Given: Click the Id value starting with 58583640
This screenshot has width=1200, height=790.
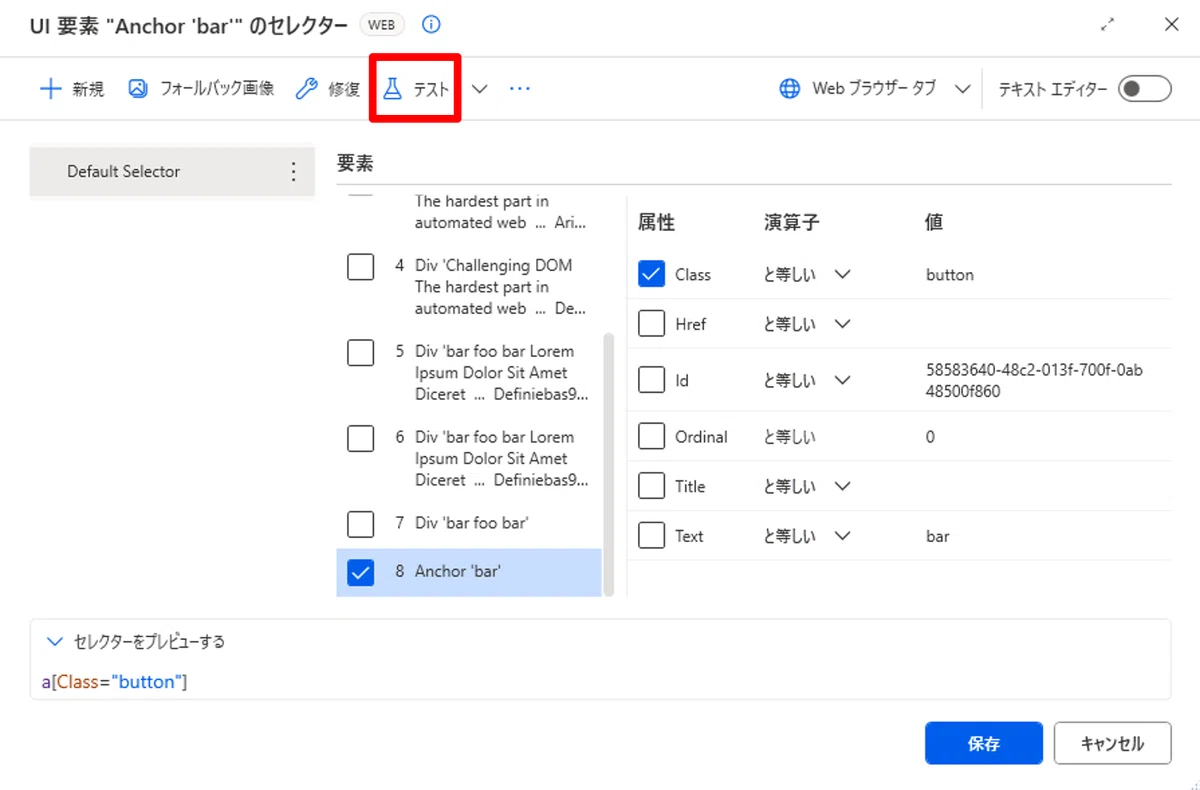Looking at the screenshot, I should 1035,380.
